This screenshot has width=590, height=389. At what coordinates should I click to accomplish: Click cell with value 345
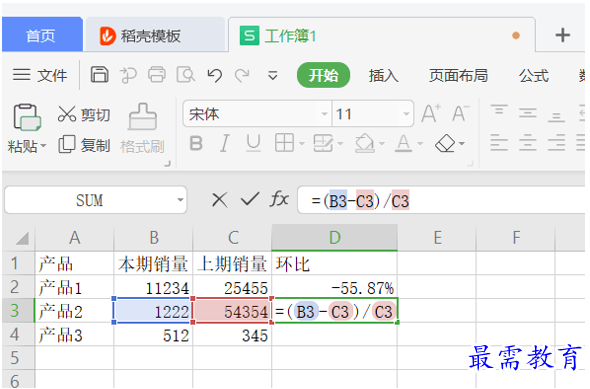[x=233, y=335]
